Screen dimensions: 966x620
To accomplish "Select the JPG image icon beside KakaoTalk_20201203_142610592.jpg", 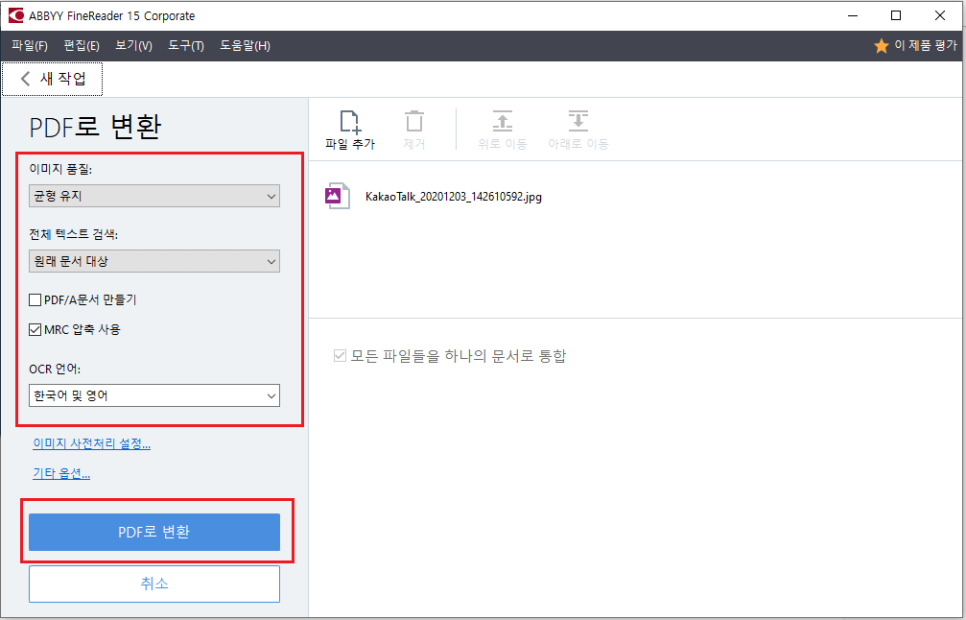I will [337, 197].
